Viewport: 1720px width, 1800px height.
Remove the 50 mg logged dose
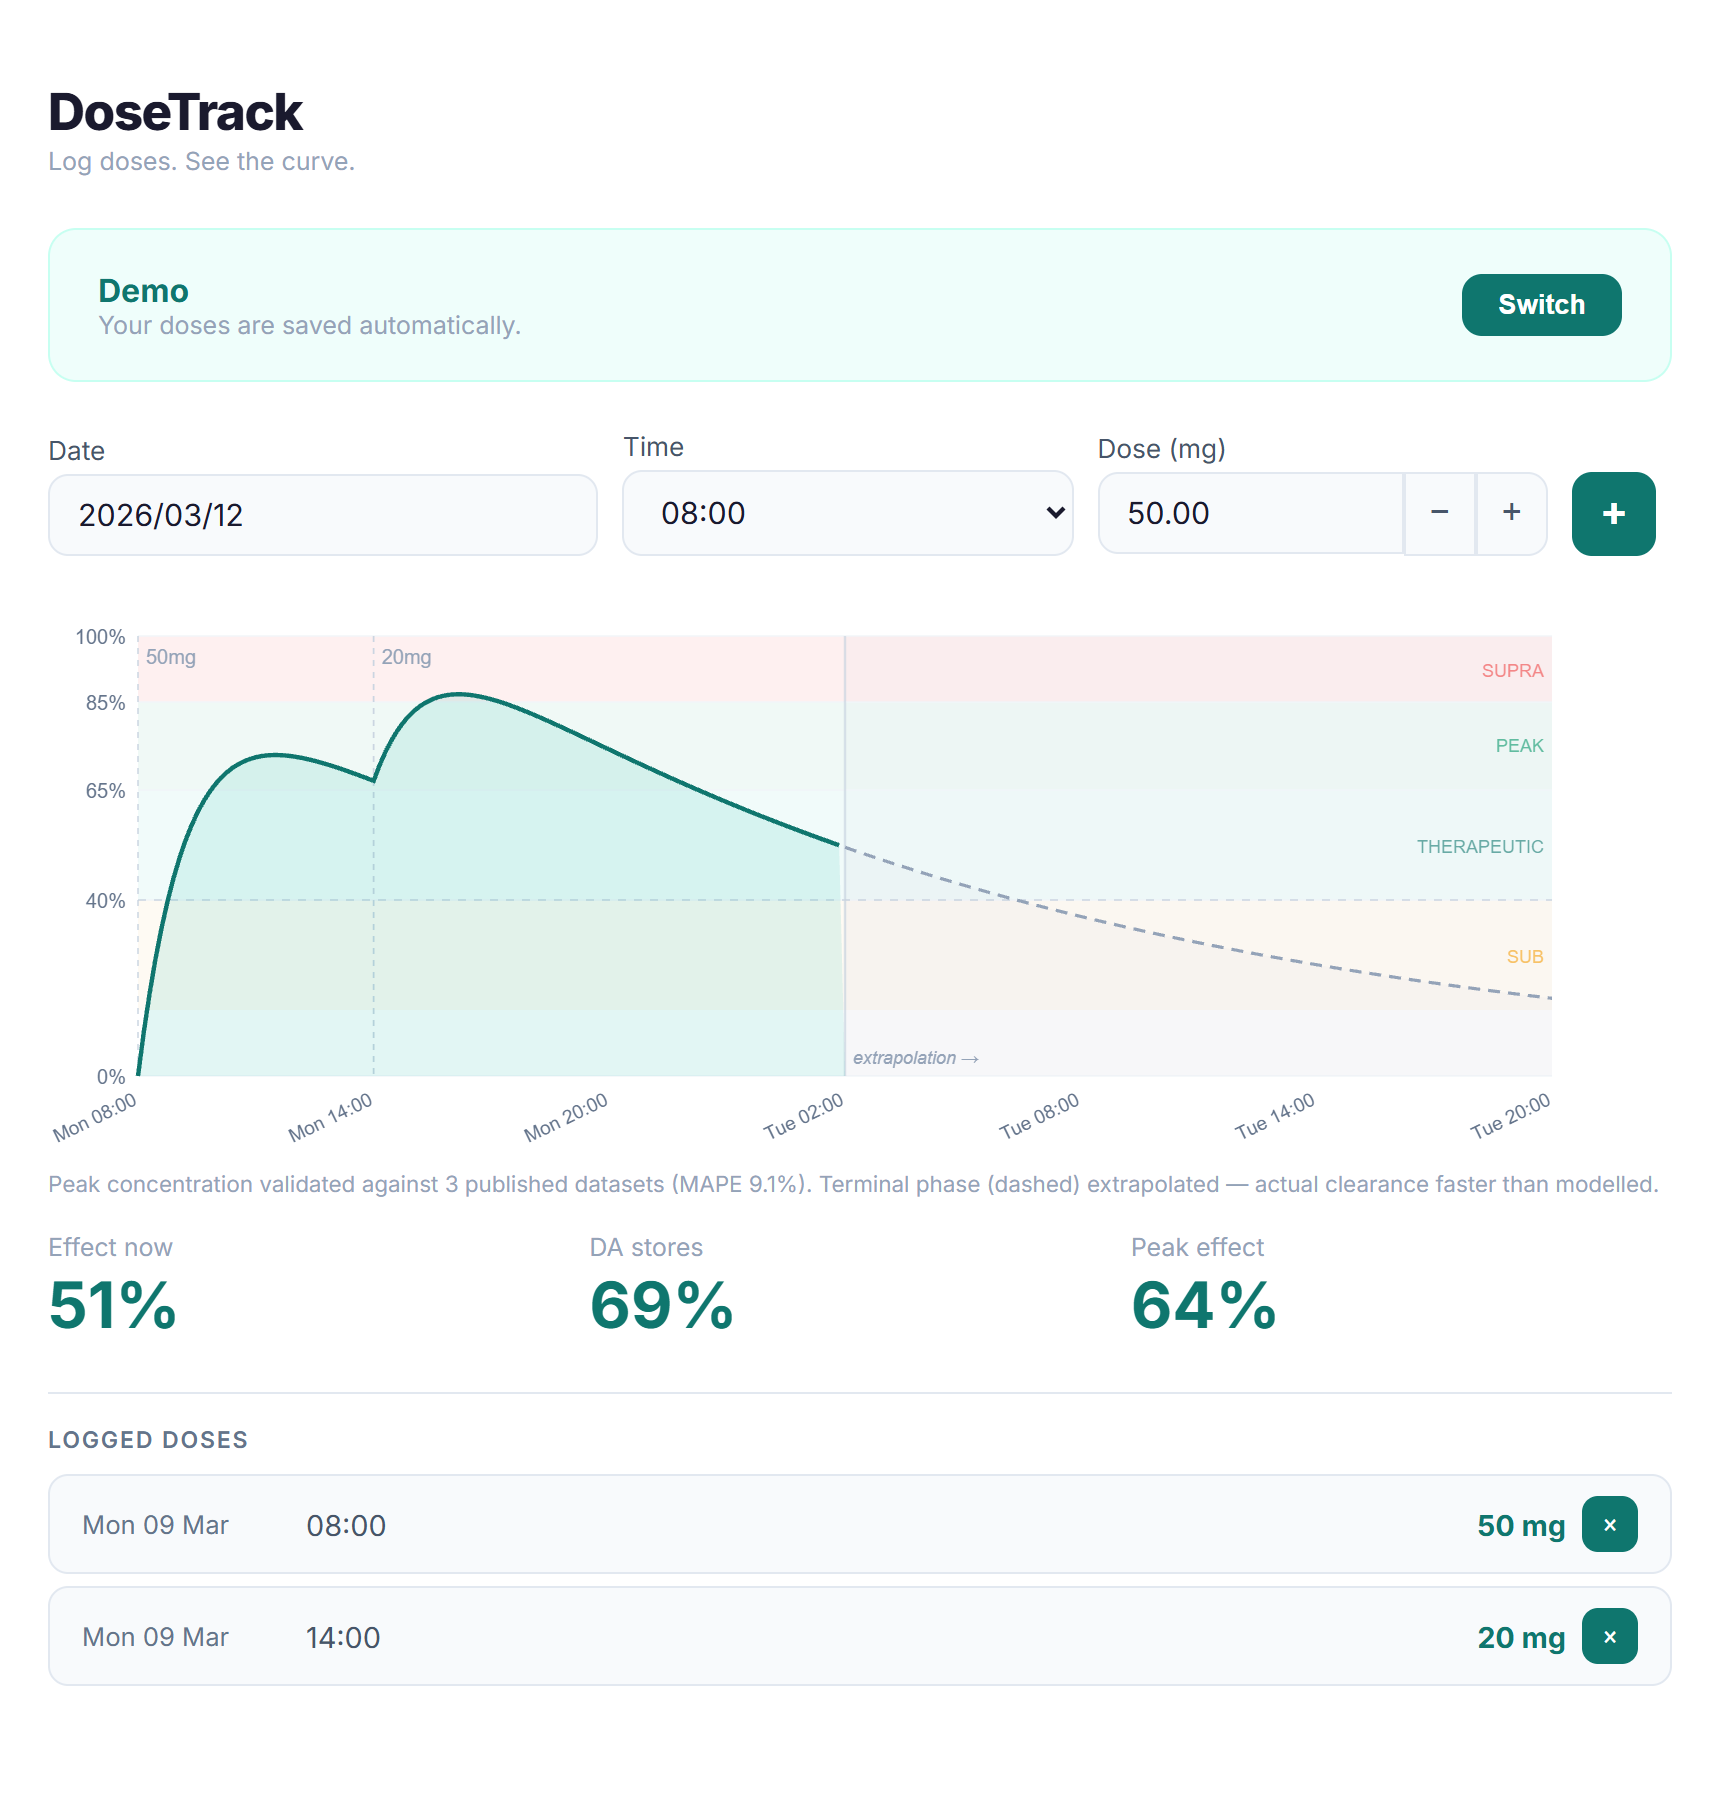[x=1609, y=1525]
